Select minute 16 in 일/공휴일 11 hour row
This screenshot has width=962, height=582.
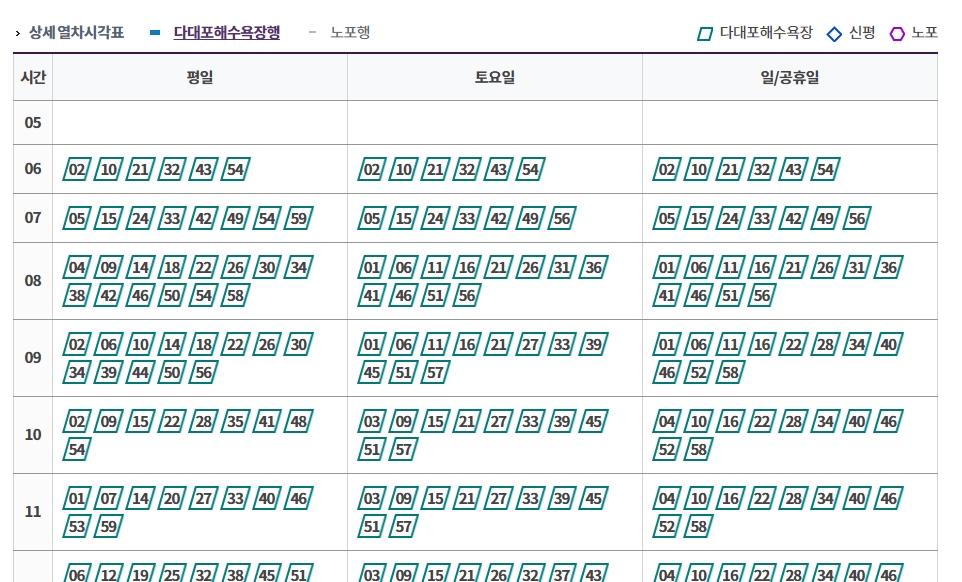tap(730, 498)
